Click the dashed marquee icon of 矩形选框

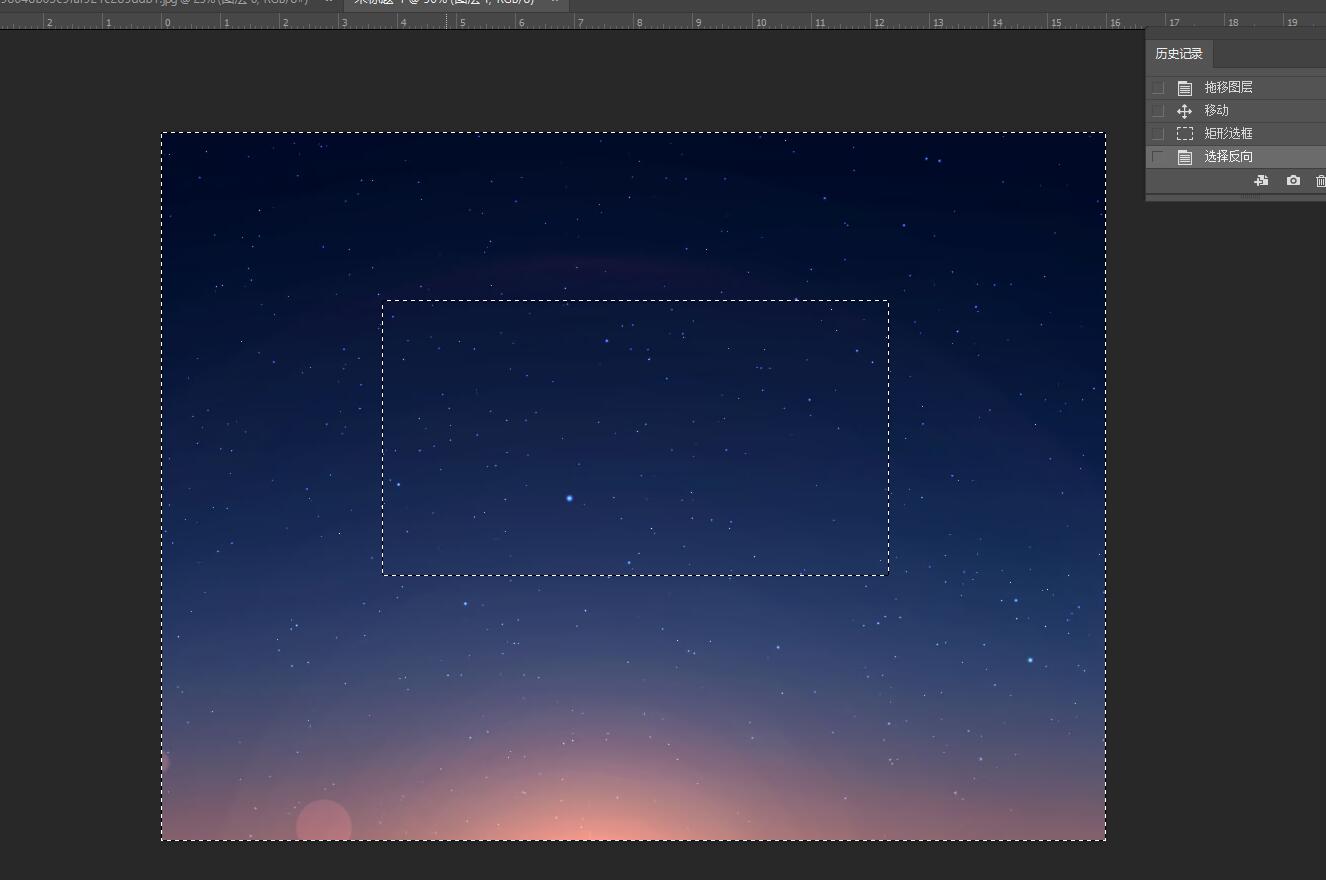pos(1185,134)
